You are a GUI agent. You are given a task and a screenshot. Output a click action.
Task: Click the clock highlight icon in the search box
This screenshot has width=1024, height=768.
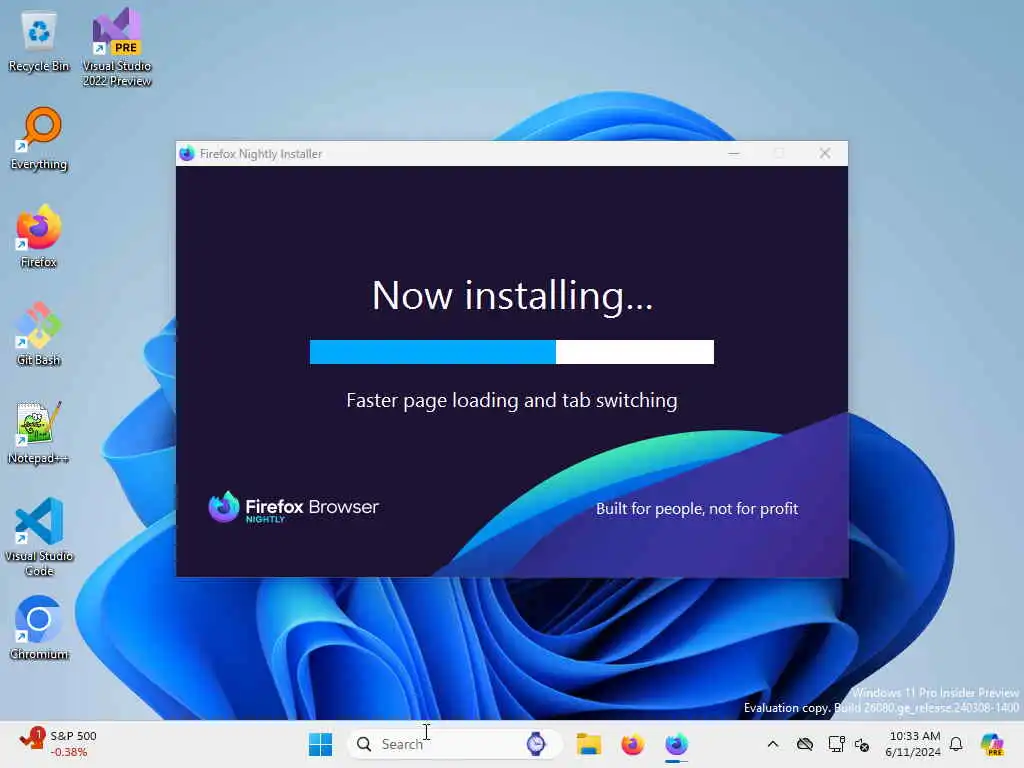point(536,744)
